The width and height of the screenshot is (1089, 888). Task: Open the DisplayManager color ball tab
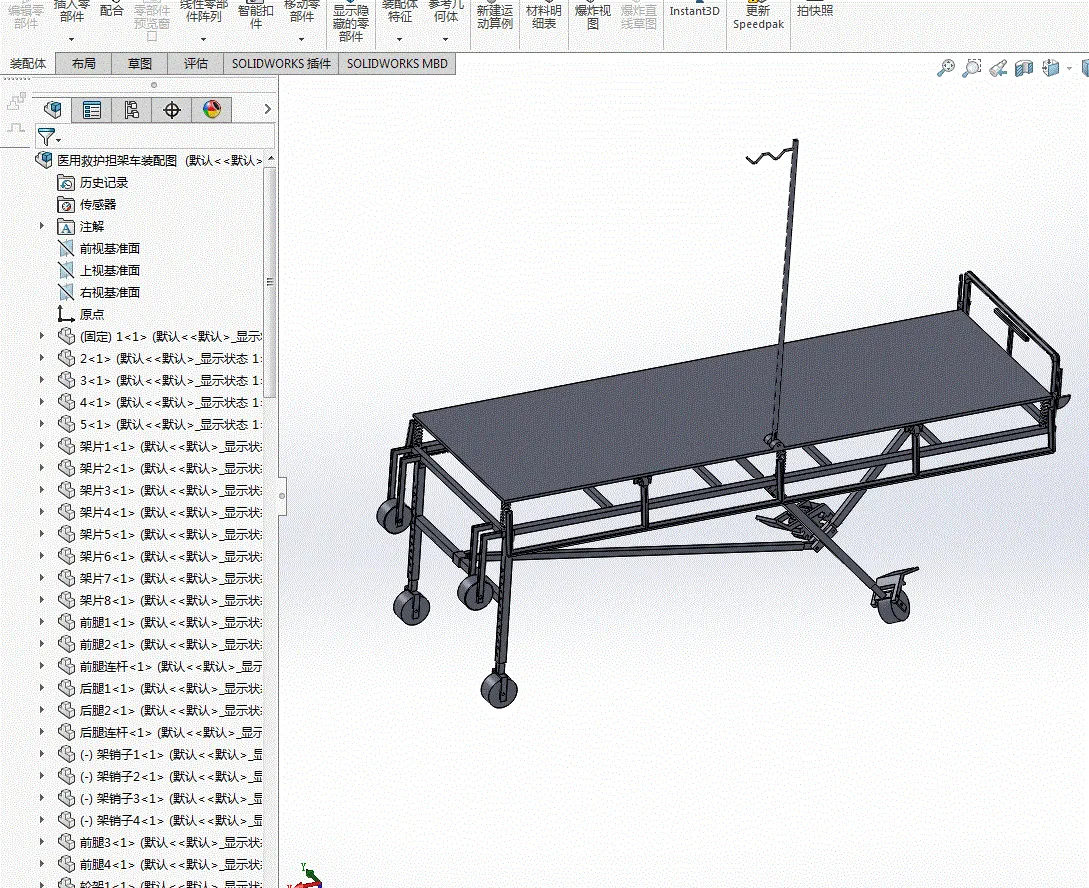pyautogui.click(x=212, y=110)
